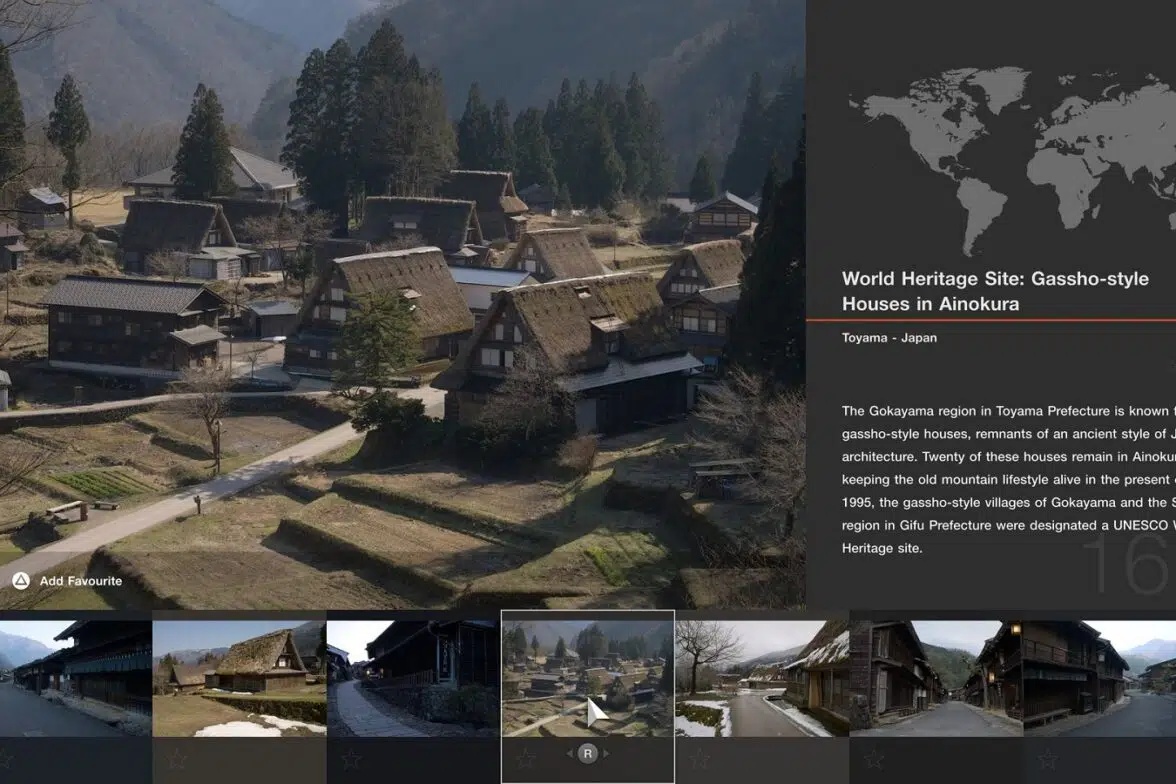The width and height of the screenshot is (1176, 784).
Task: Click the right arrow next to R button
Action: [x=605, y=754]
